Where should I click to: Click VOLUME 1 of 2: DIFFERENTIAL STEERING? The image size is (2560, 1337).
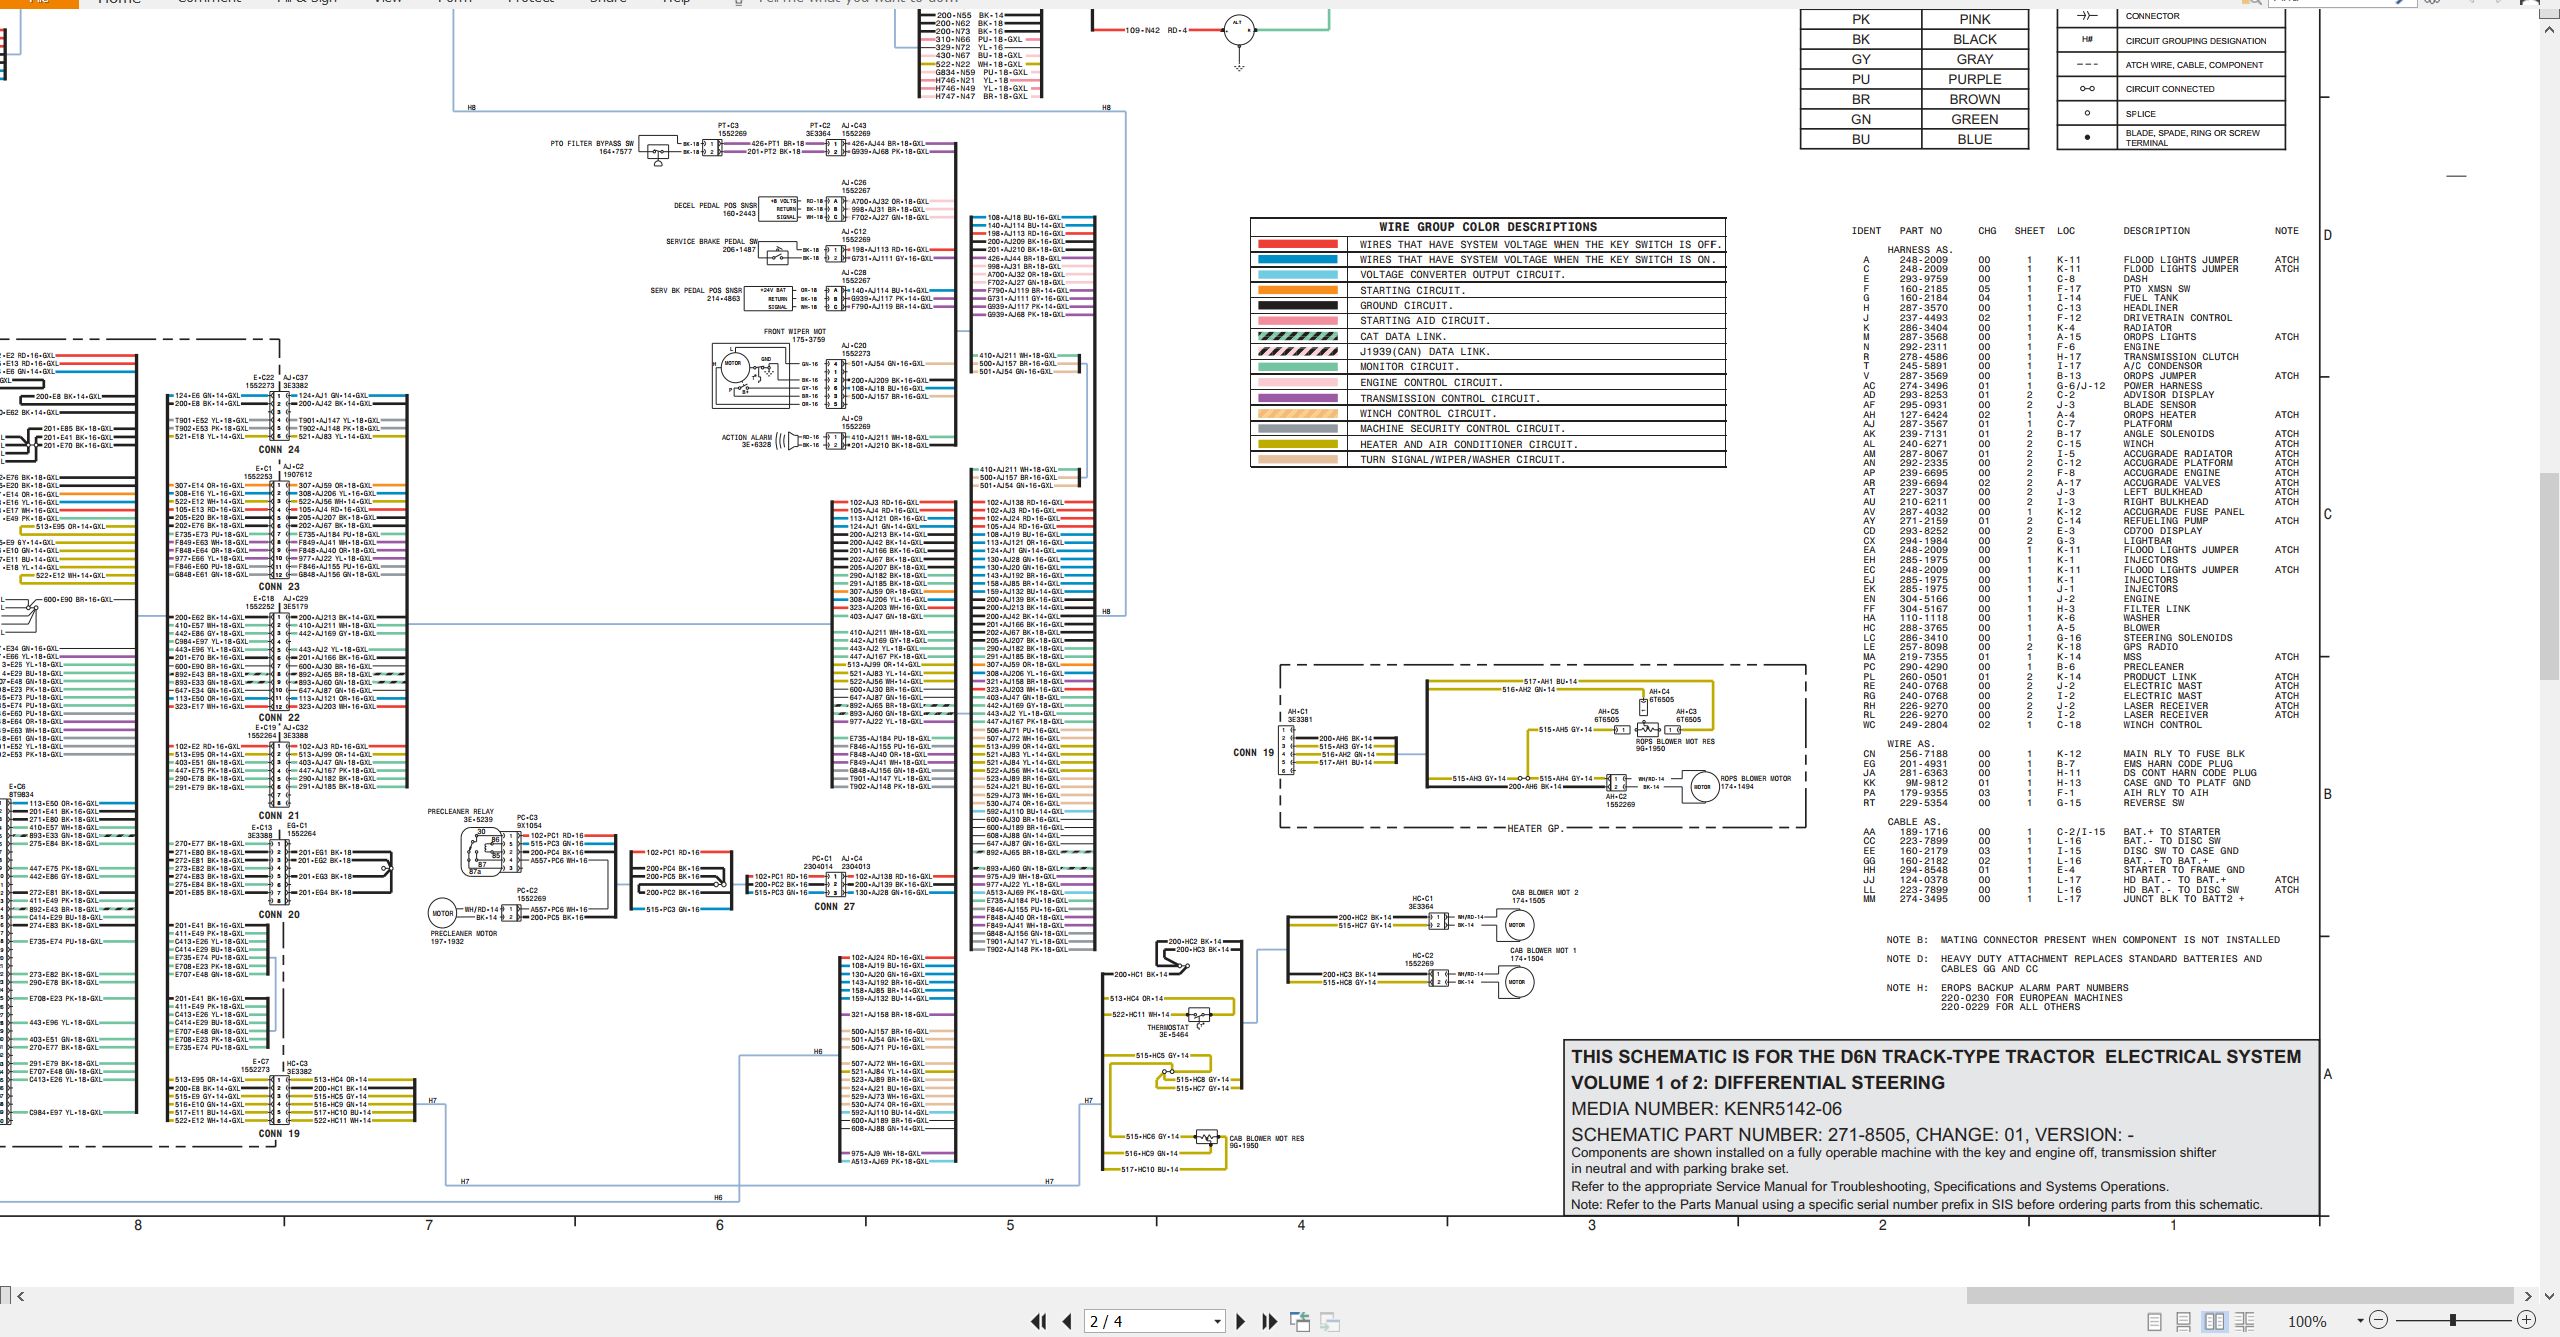pyautogui.click(x=1758, y=1082)
